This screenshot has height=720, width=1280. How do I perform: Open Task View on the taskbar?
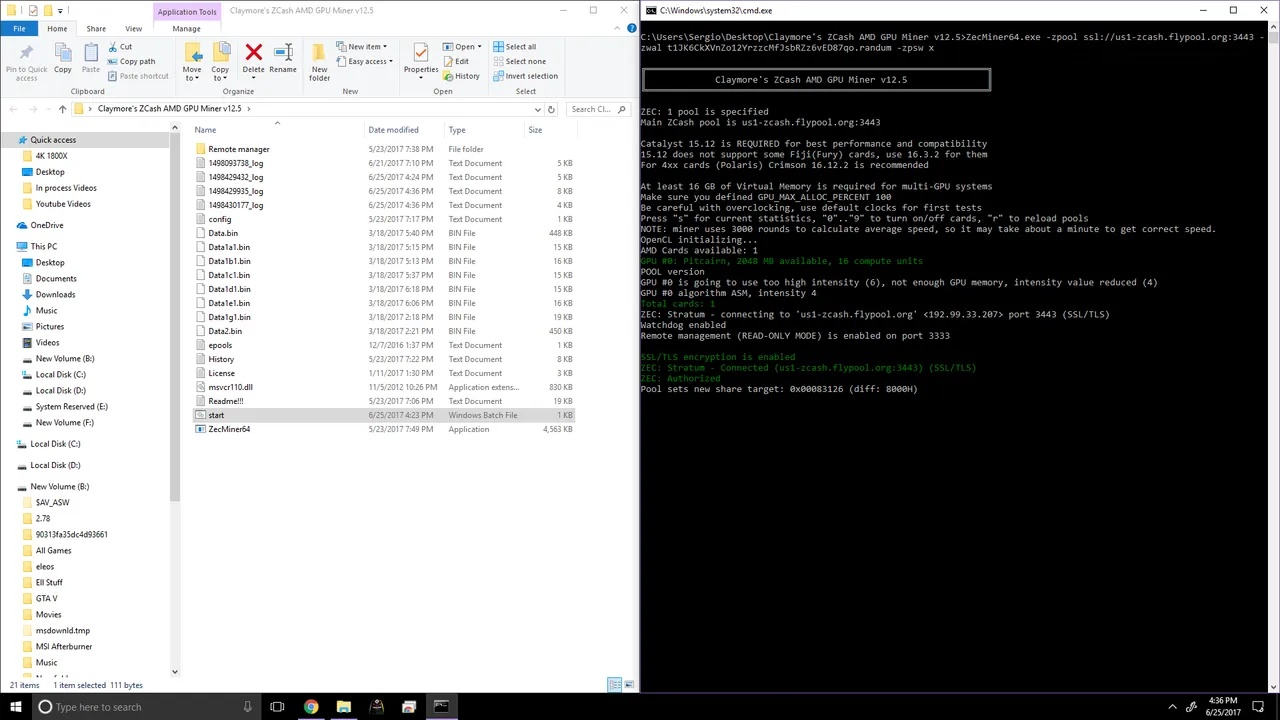click(277, 707)
